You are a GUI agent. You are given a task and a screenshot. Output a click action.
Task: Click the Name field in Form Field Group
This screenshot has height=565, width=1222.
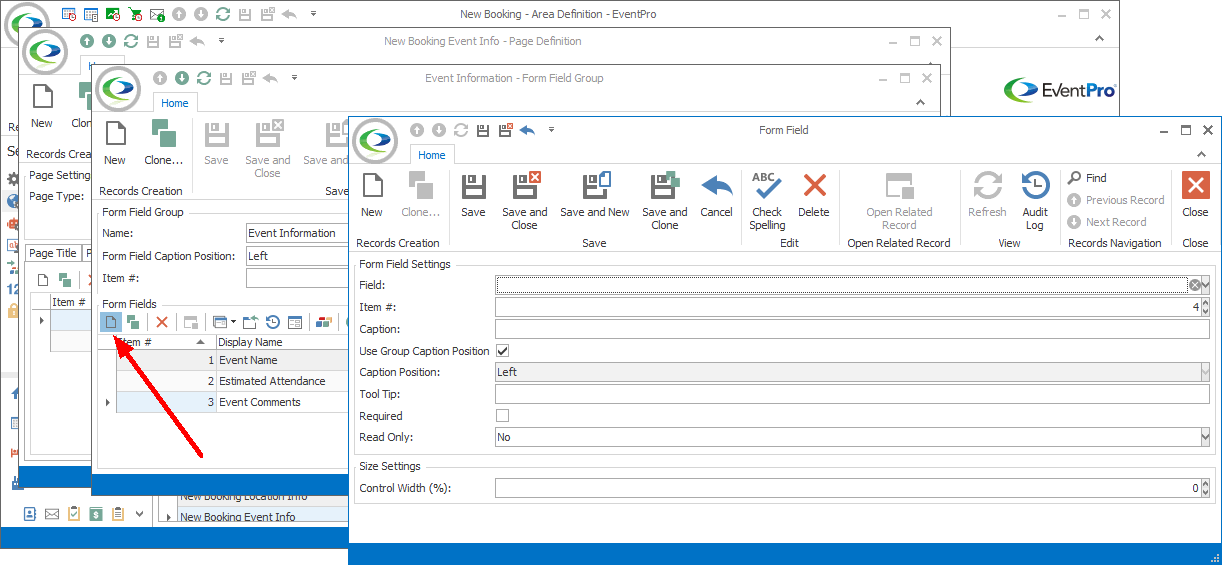[x=297, y=233]
